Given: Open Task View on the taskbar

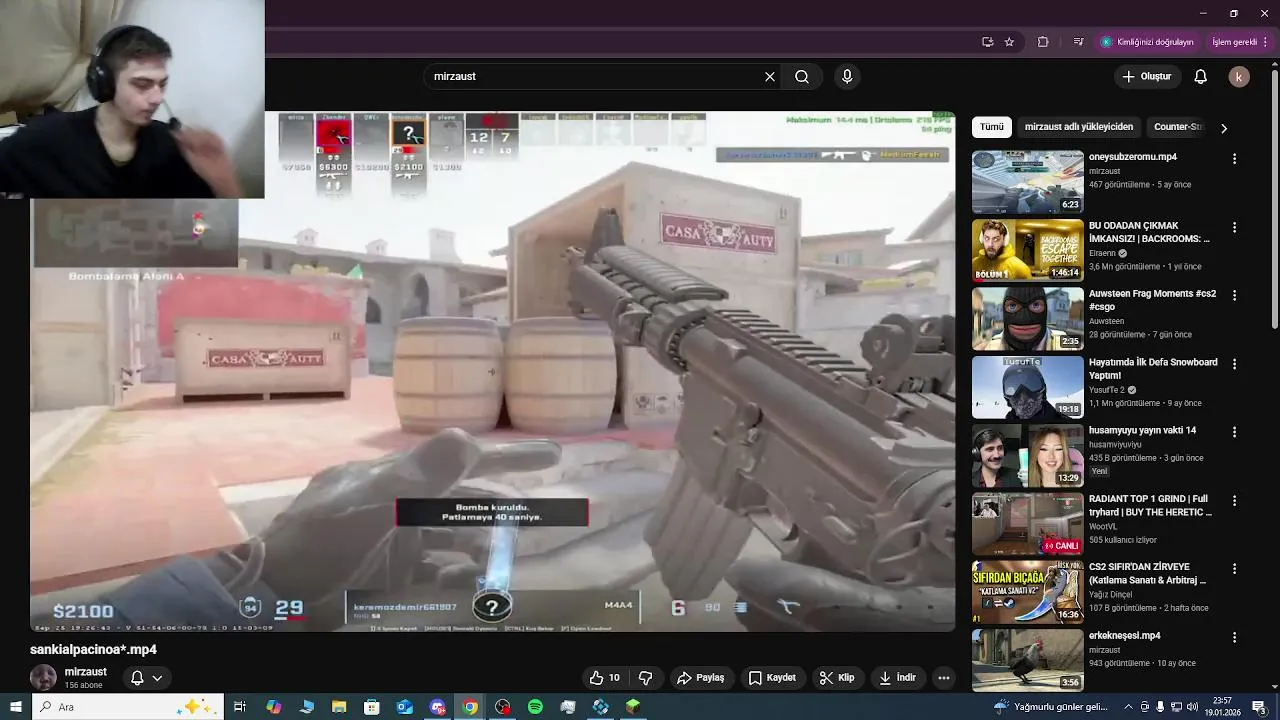Looking at the screenshot, I should pyautogui.click(x=240, y=707).
